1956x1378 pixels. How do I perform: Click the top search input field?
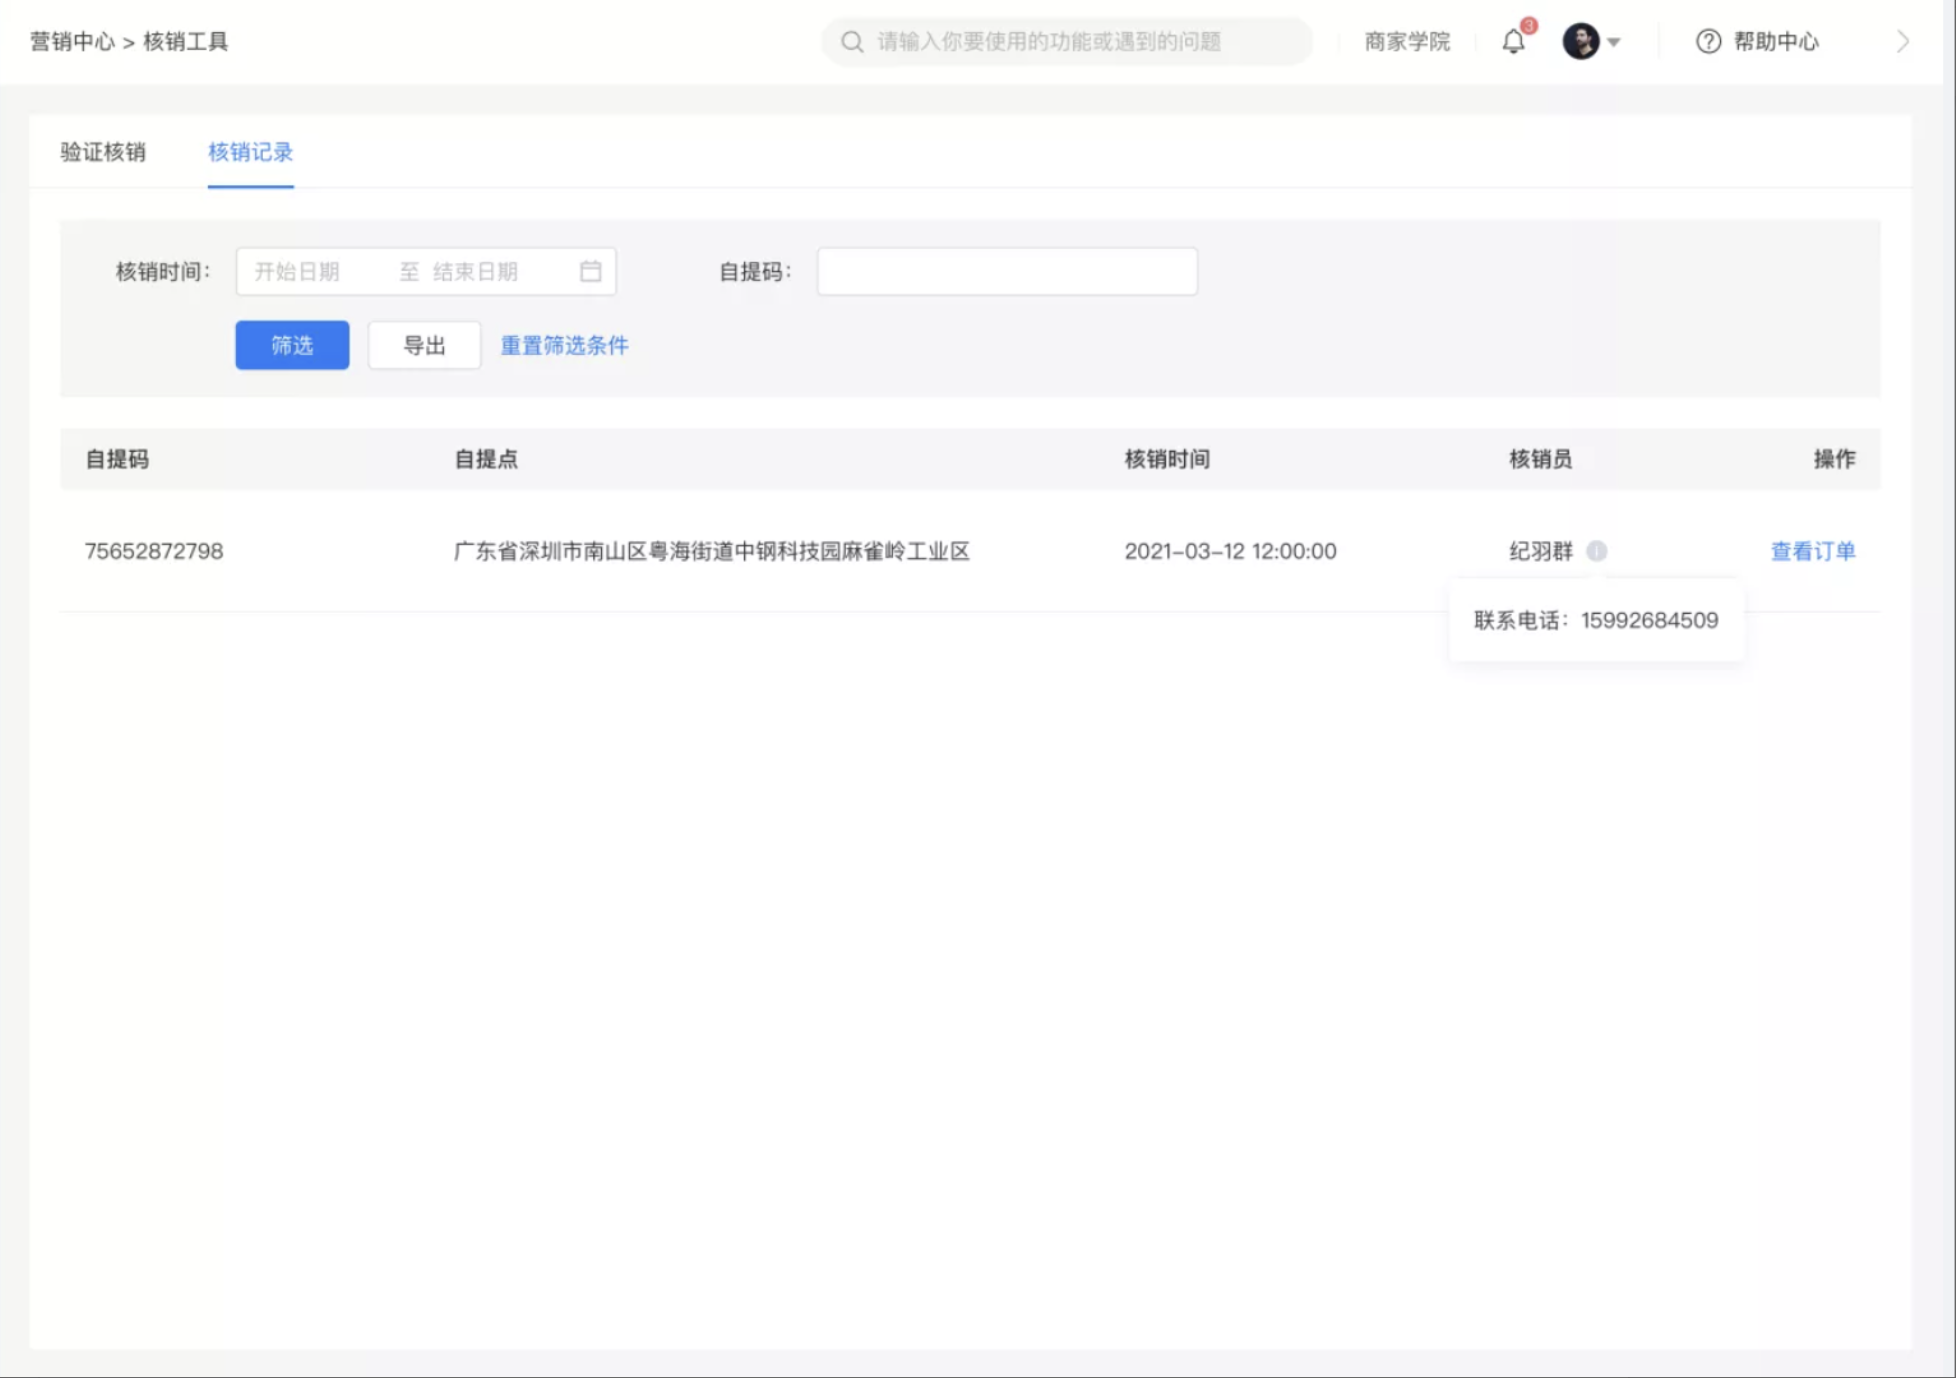[1067, 42]
